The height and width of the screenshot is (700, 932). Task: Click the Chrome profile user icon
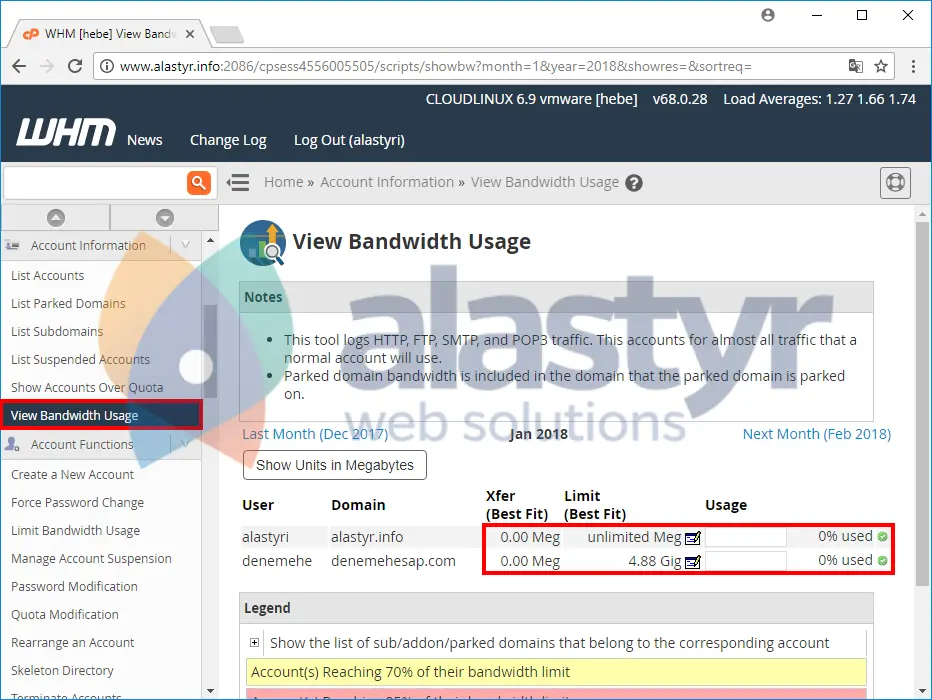768,15
